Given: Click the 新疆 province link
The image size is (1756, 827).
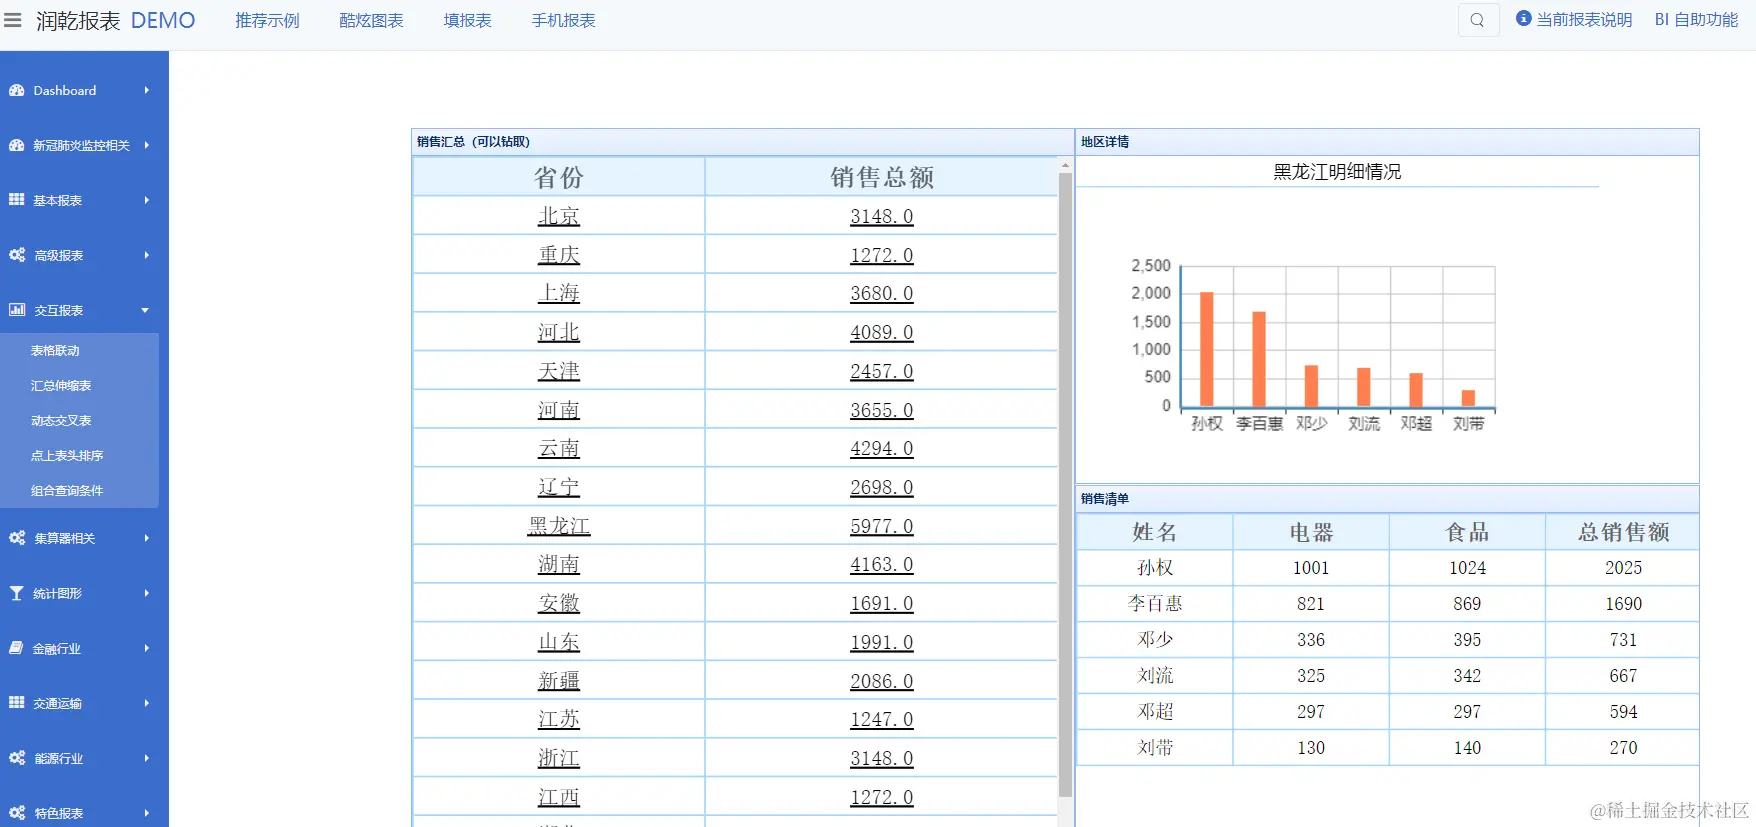Looking at the screenshot, I should 558,681.
